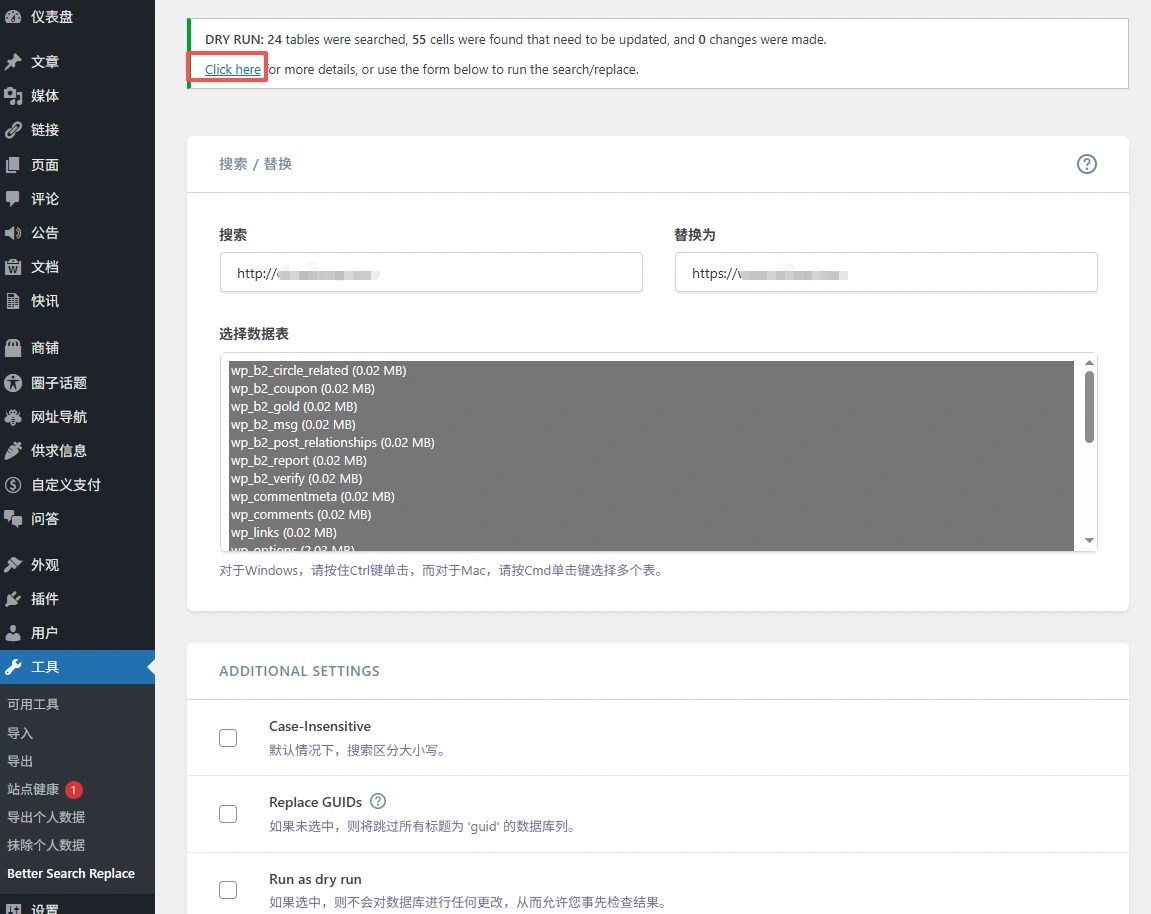The width and height of the screenshot is (1151, 914).
Task: Click the table list scroll down arrow
Action: [x=1089, y=540]
